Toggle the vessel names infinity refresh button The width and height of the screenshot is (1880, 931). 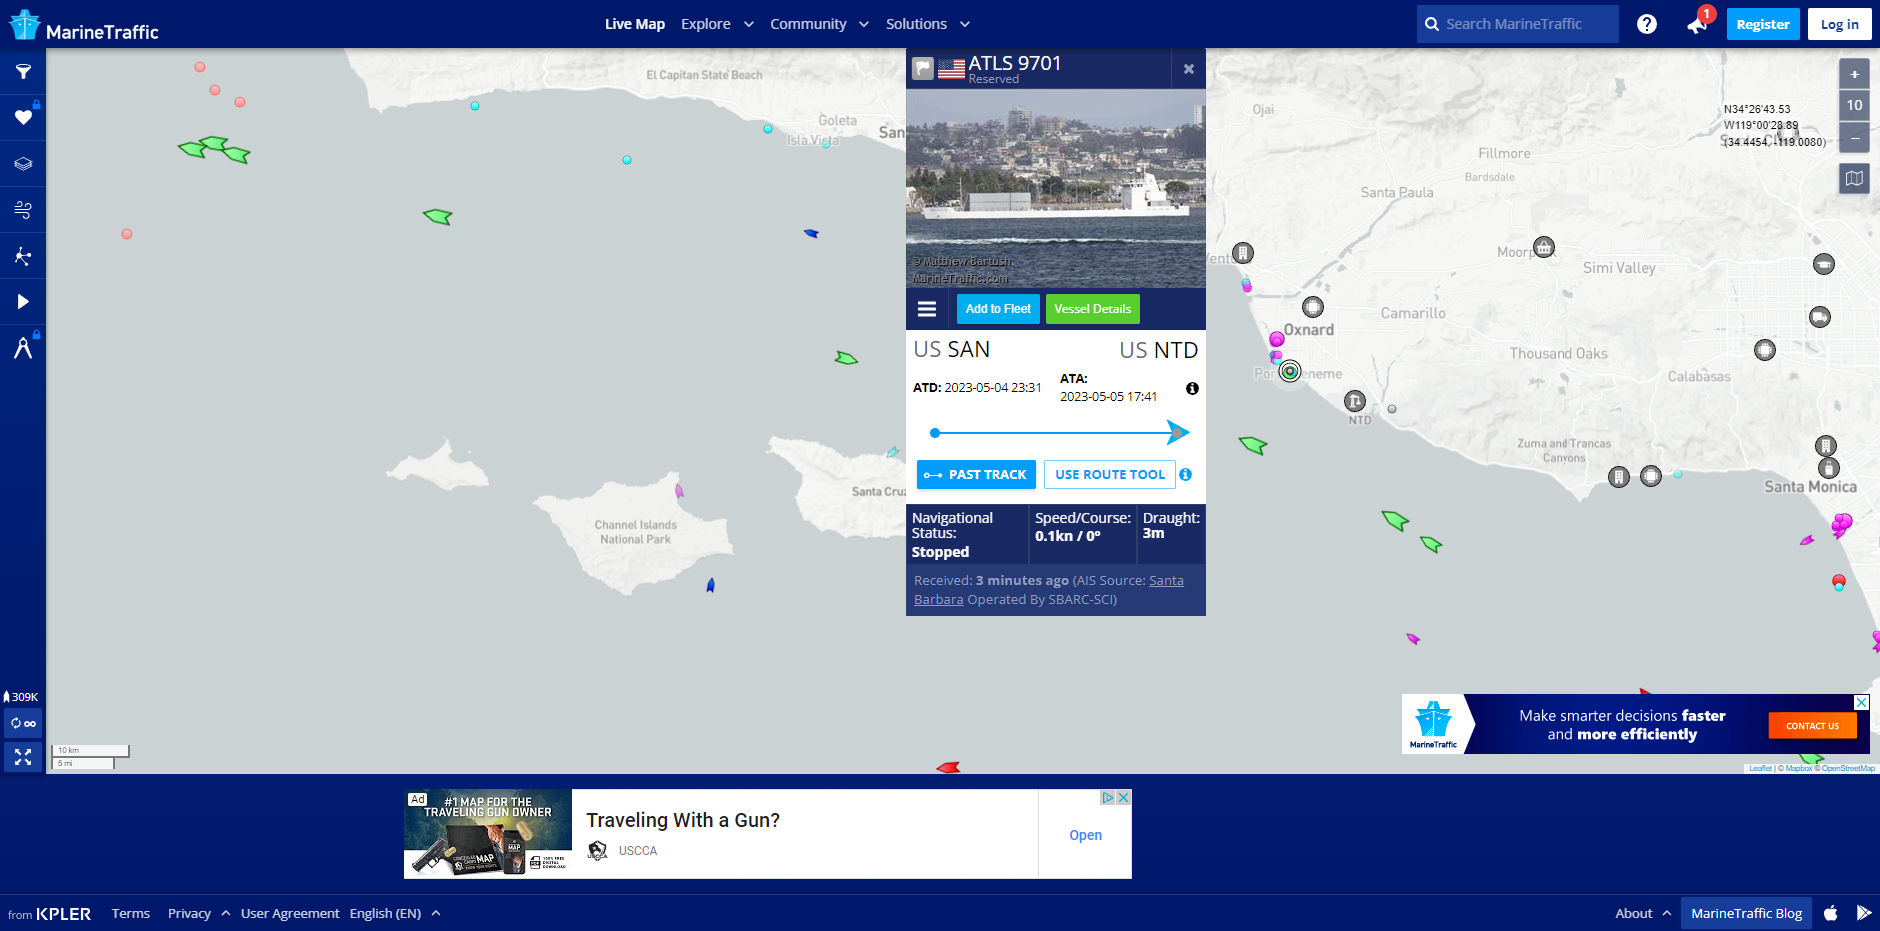click(x=23, y=723)
